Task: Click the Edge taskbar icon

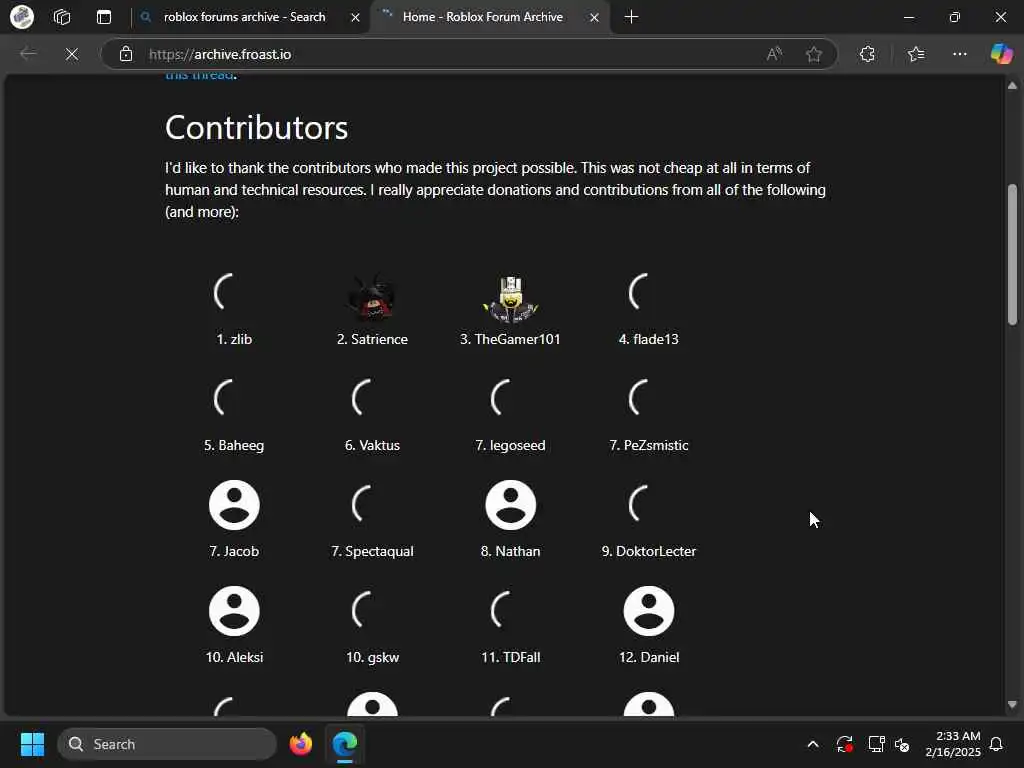Action: 344,744
